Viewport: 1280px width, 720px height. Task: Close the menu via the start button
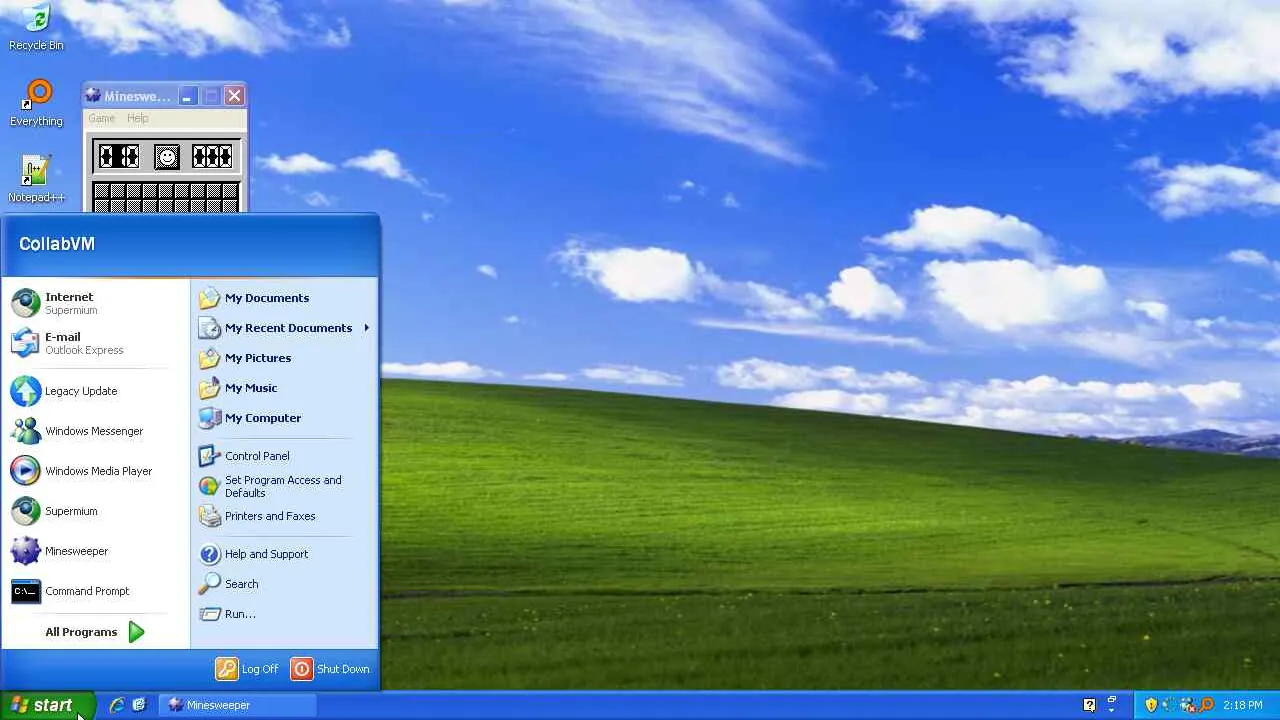coord(47,705)
